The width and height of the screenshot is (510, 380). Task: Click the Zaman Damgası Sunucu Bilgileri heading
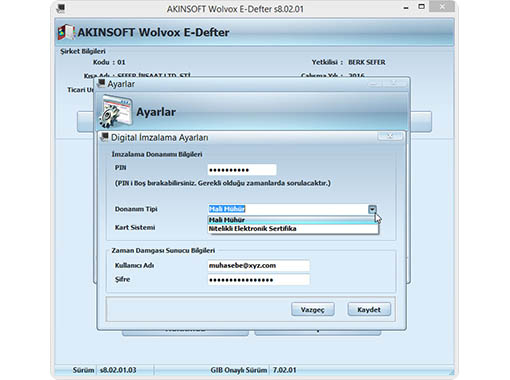163,250
